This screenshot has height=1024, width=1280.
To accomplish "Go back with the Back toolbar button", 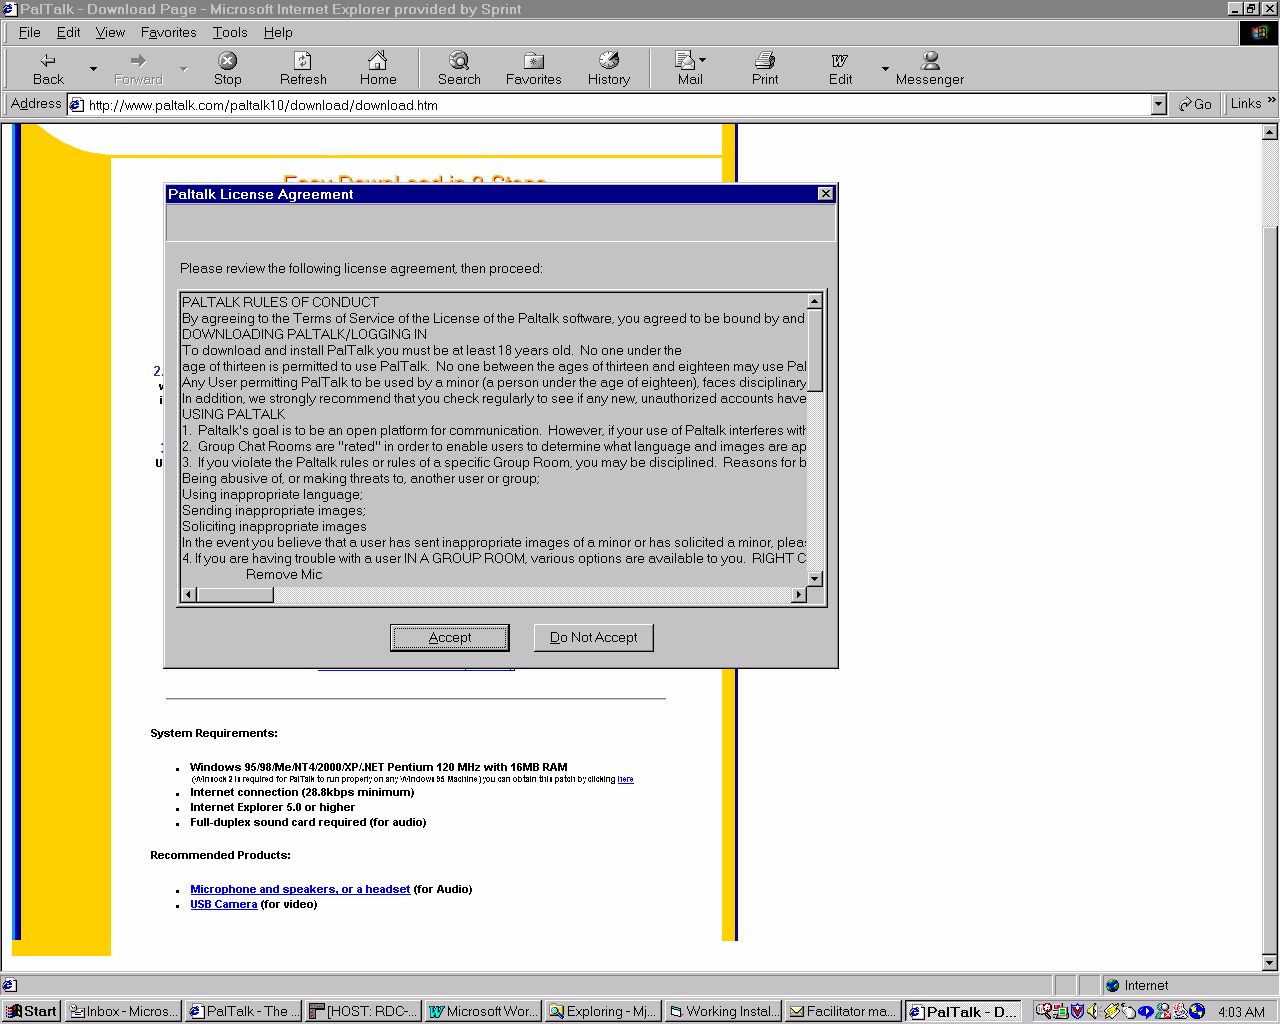I will [x=48, y=69].
